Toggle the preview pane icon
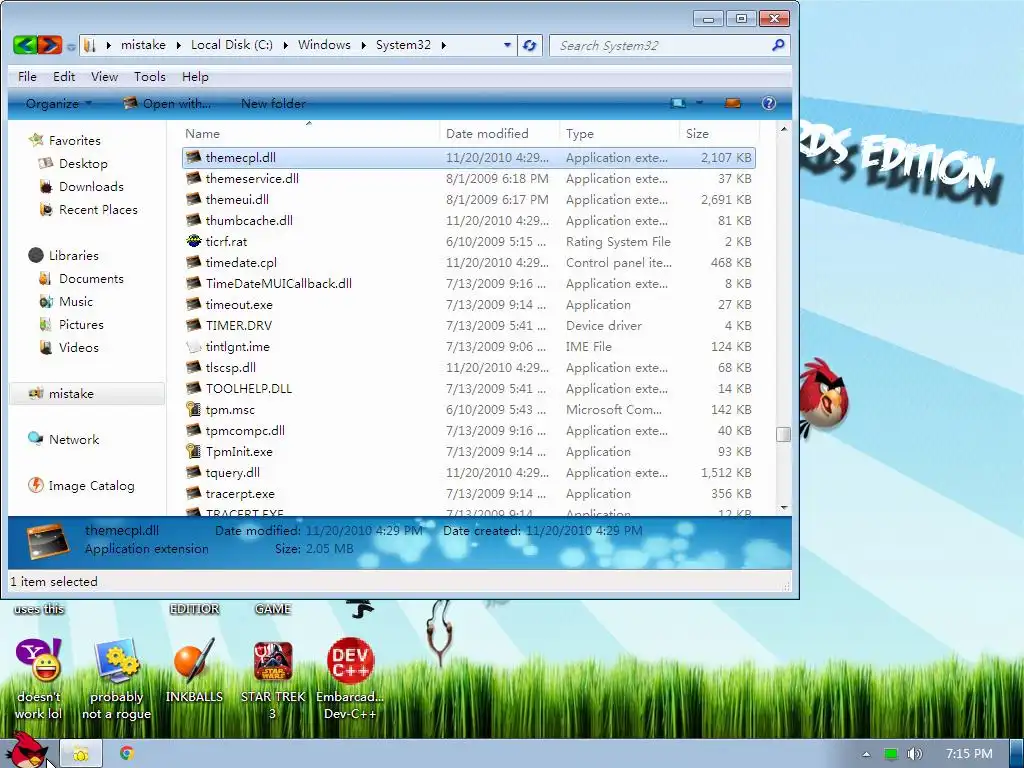This screenshot has height=768, width=1024. tap(733, 103)
